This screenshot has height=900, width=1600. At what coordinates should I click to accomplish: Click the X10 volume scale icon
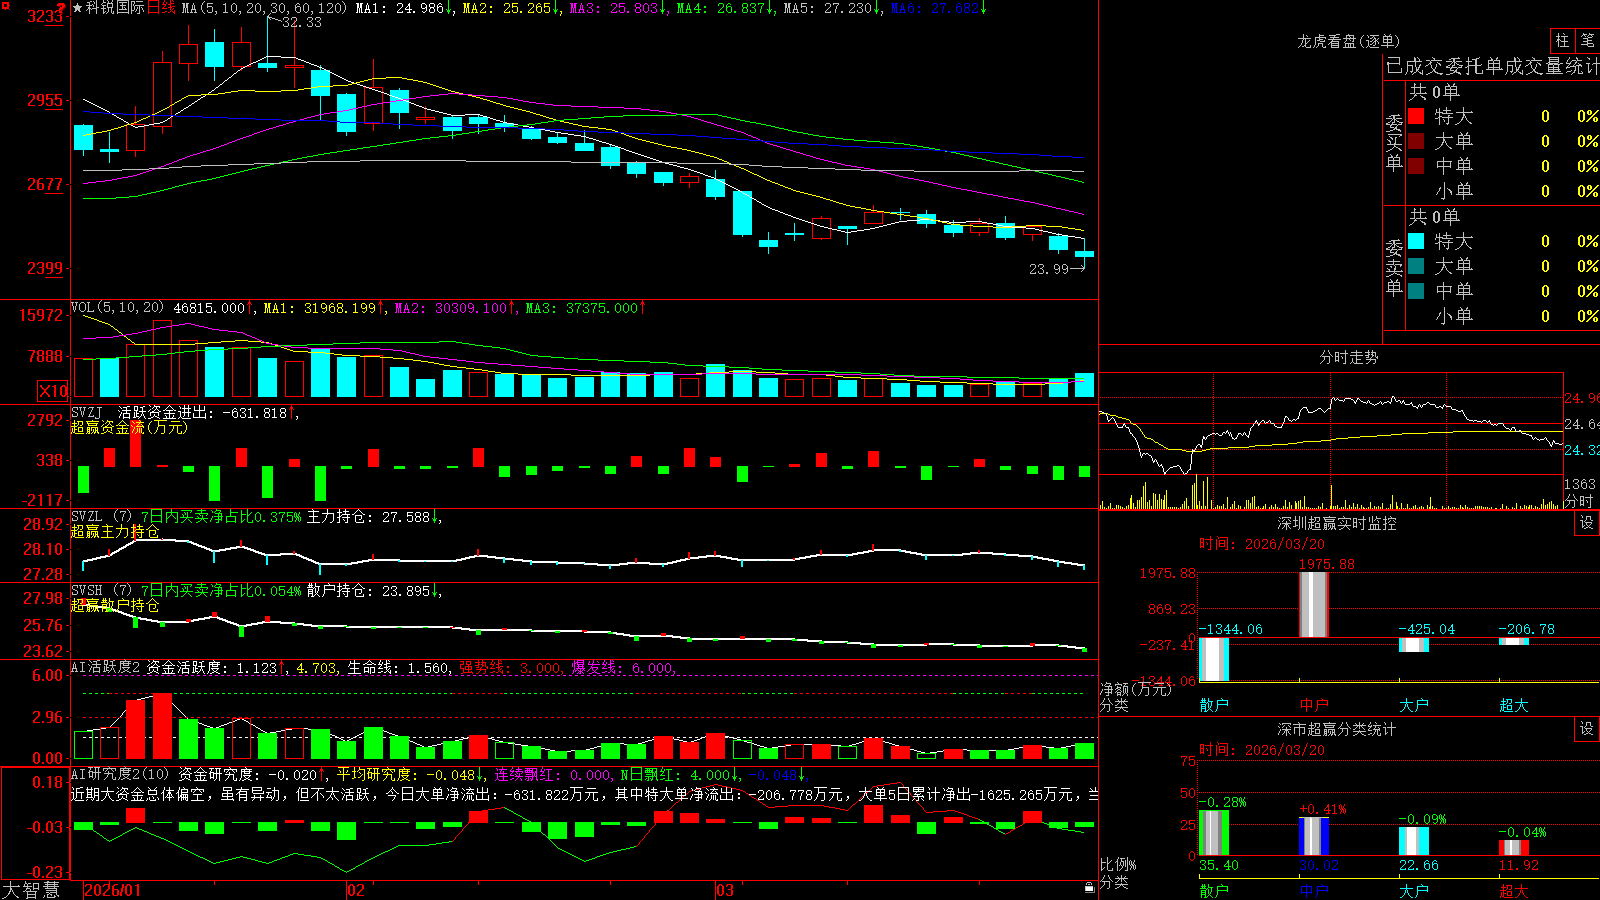click(x=53, y=391)
